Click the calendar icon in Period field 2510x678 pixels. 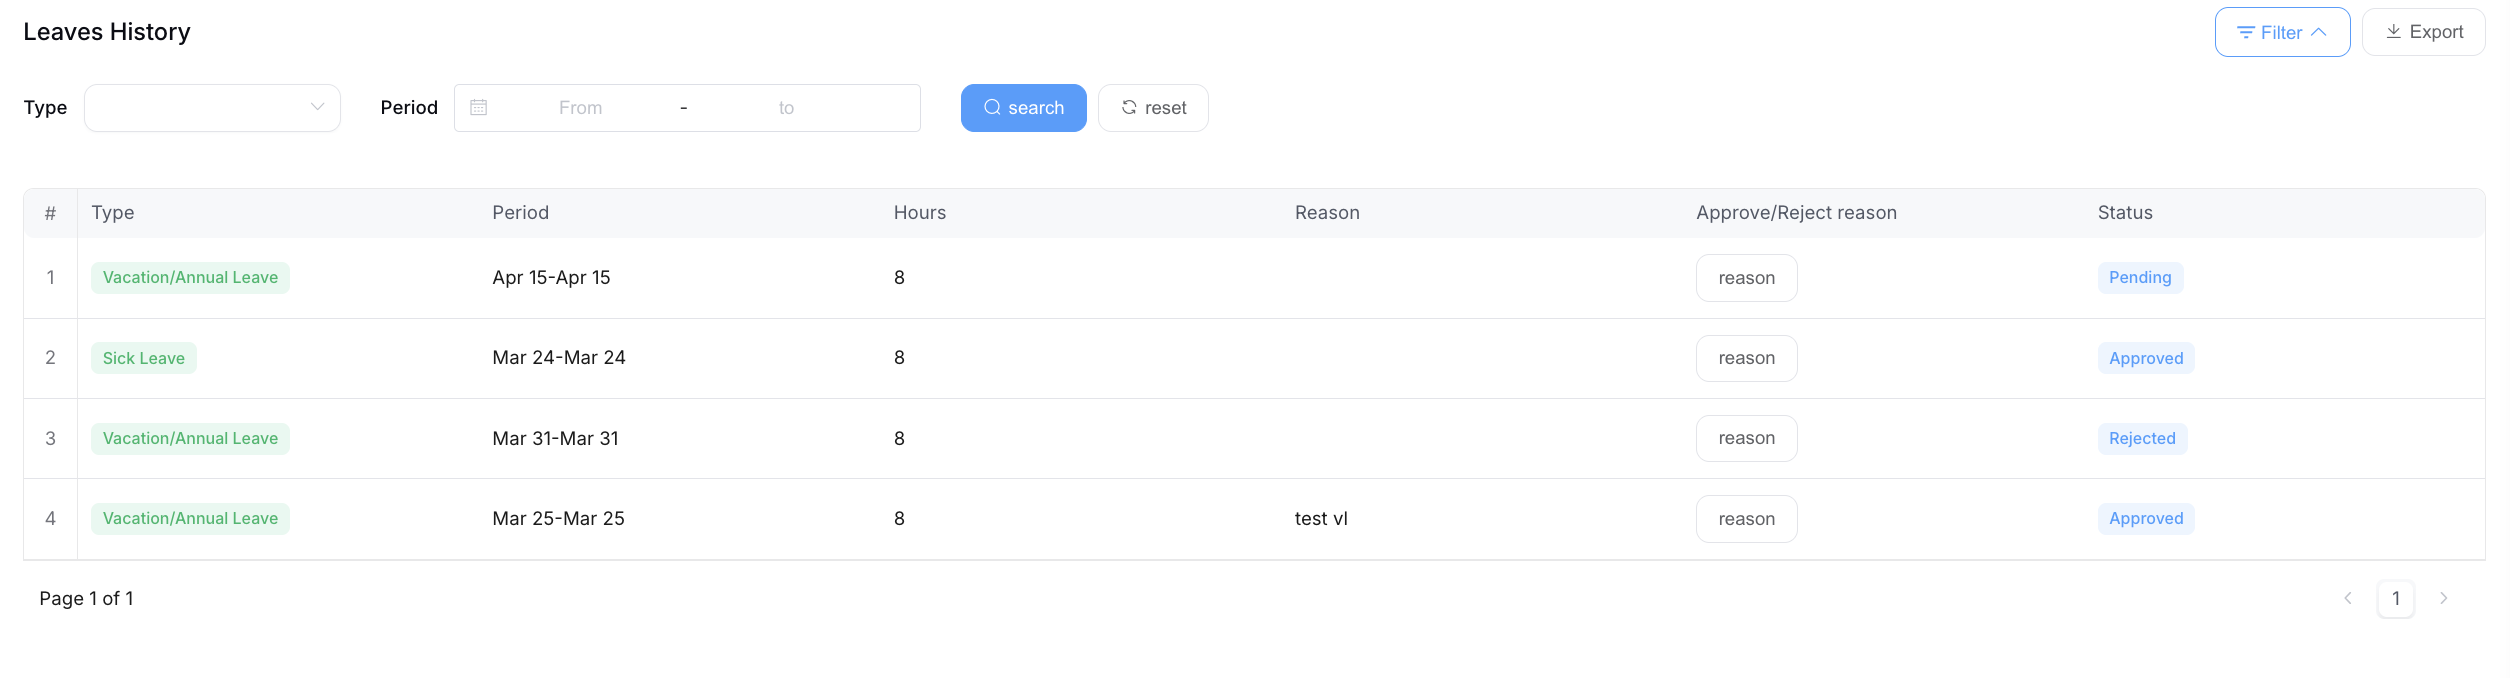pos(479,108)
